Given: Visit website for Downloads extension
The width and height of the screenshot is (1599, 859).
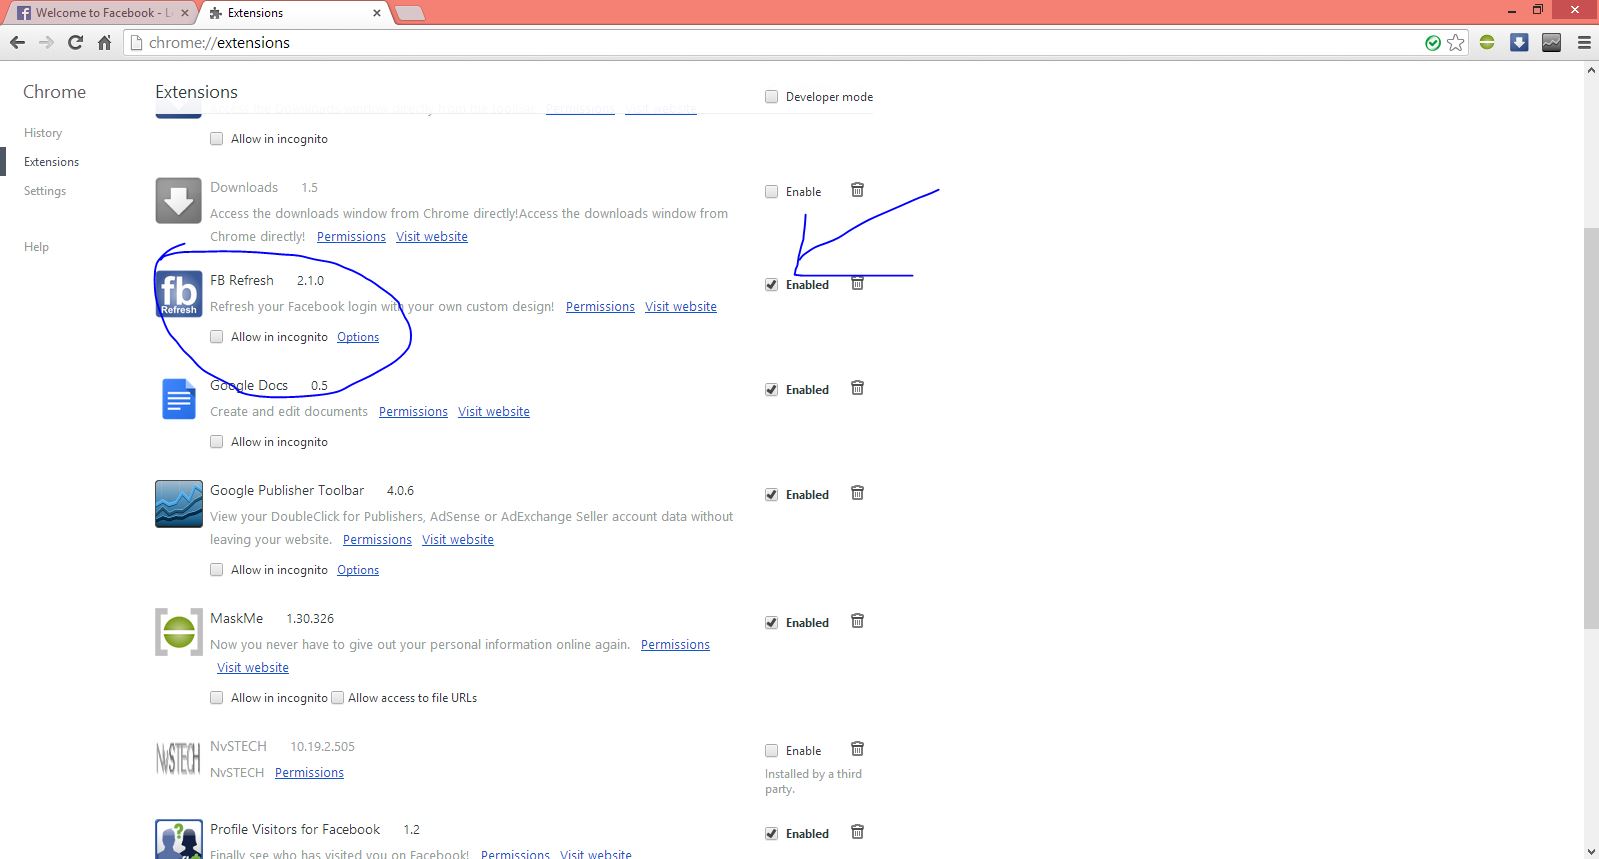Looking at the screenshot, I should (432, 237).
